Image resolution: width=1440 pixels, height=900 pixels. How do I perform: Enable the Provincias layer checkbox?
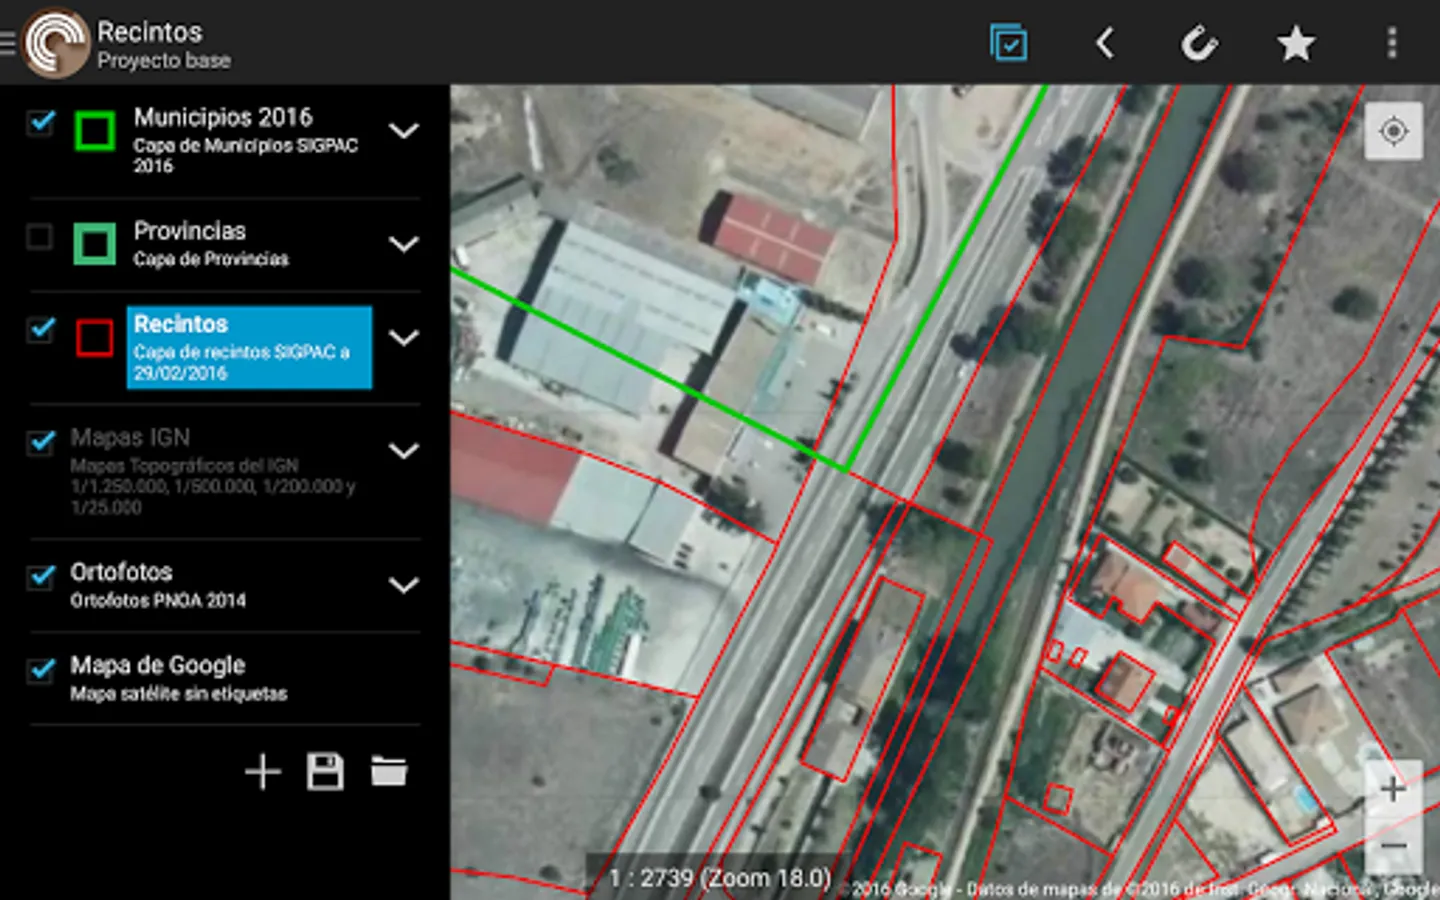point(40,237)
